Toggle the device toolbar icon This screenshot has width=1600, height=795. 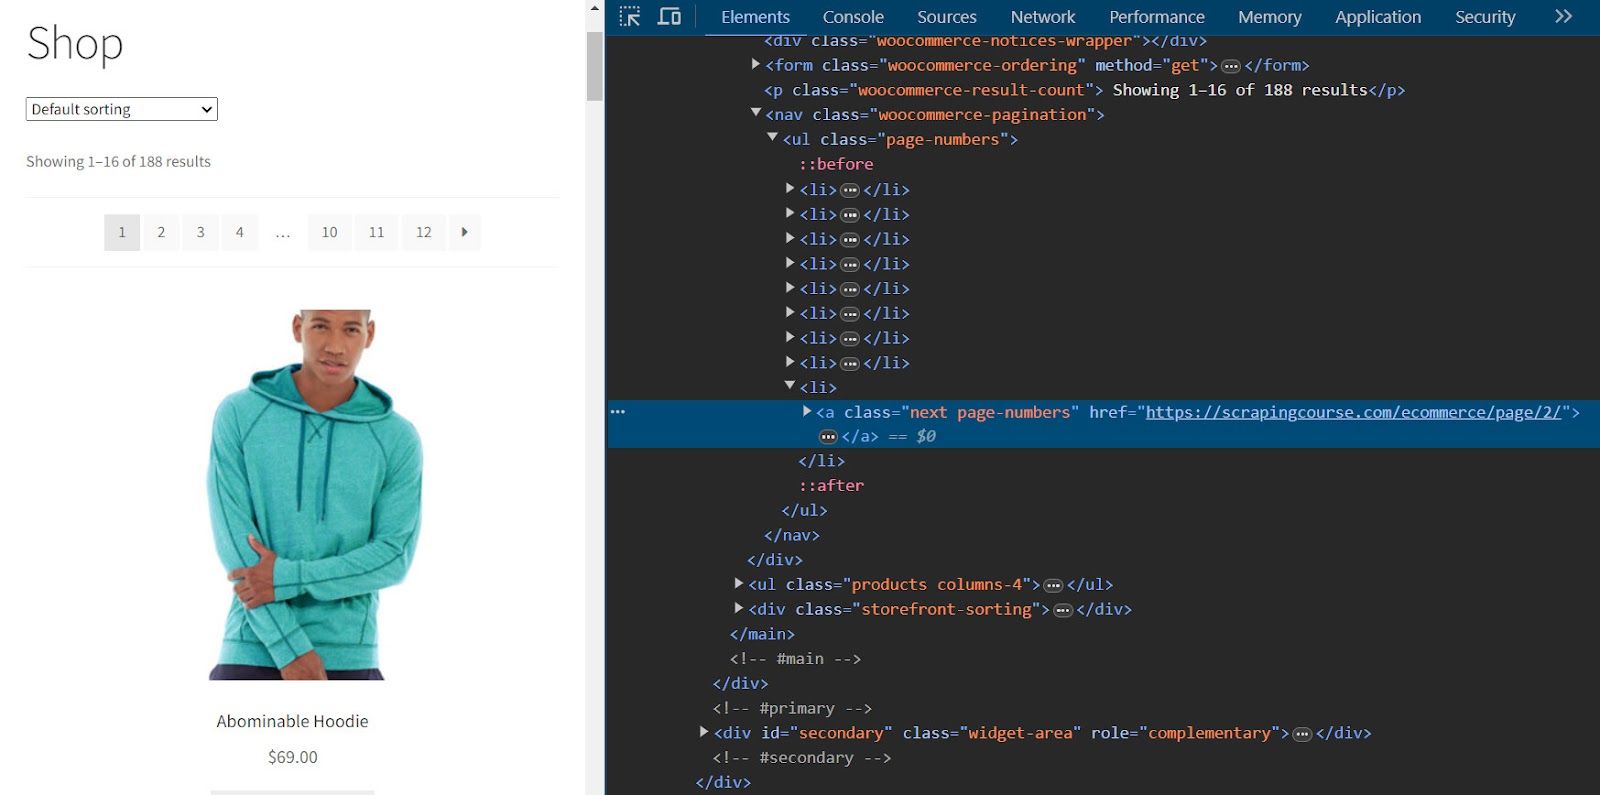point(669,16)
